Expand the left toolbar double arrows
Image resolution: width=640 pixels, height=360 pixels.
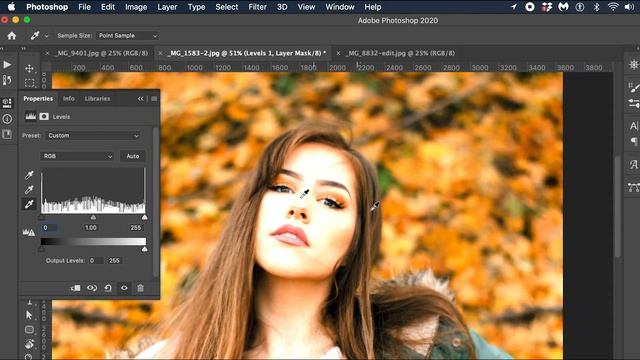[x=23, y=48]
